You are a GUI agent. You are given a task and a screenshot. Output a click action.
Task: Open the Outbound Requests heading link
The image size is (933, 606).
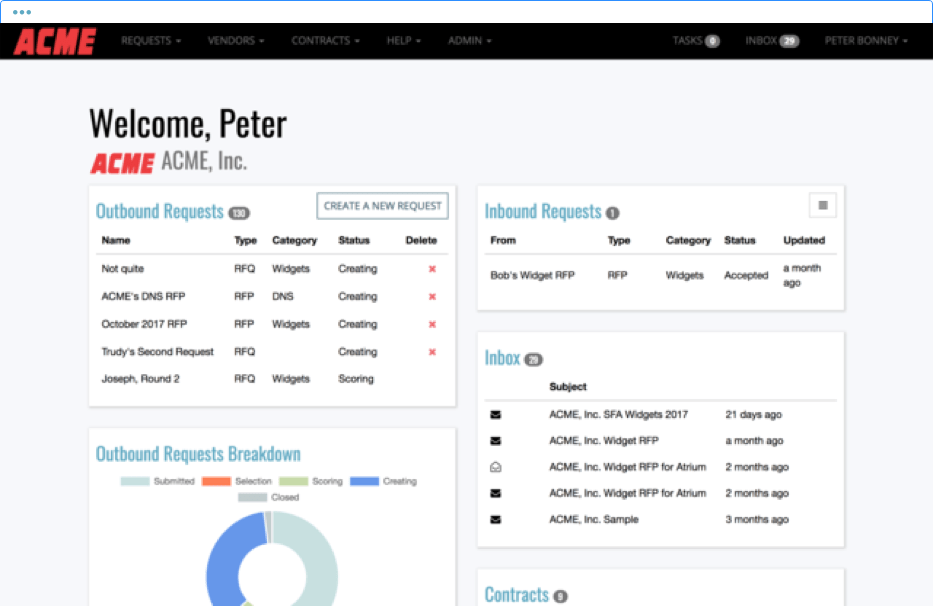click(159, 211)
